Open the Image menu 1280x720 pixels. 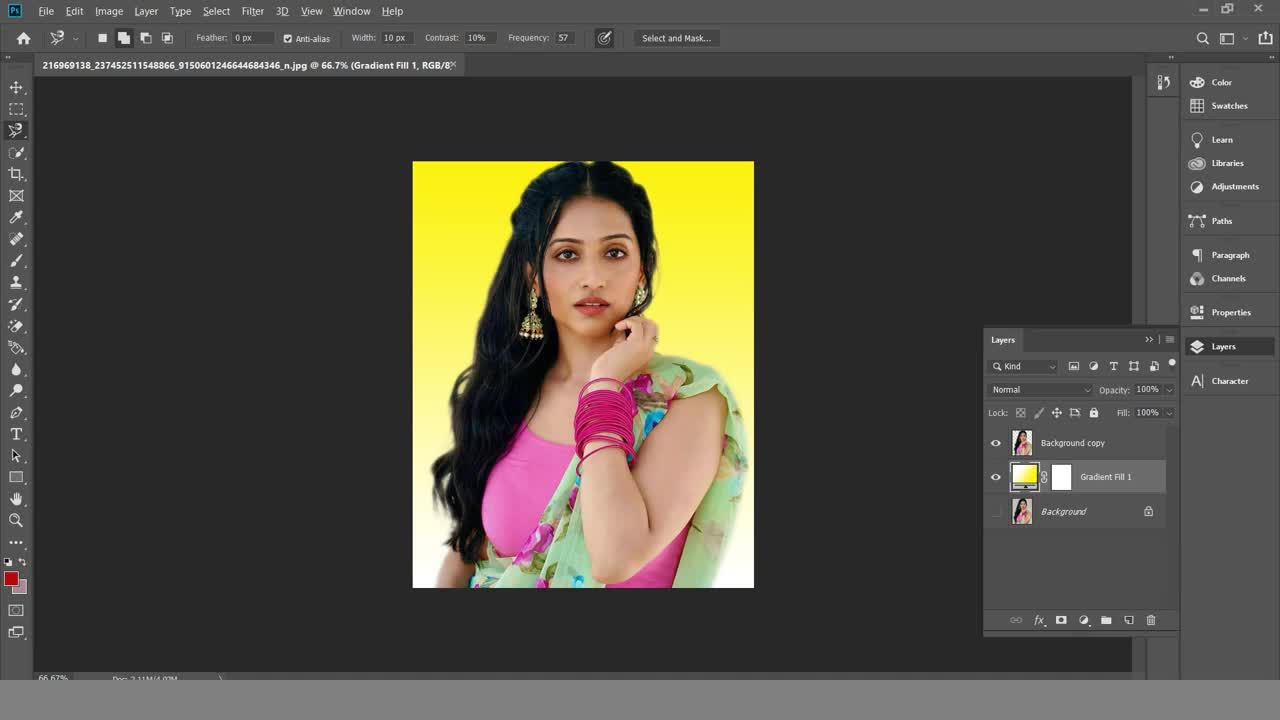[x=109, y=11]
